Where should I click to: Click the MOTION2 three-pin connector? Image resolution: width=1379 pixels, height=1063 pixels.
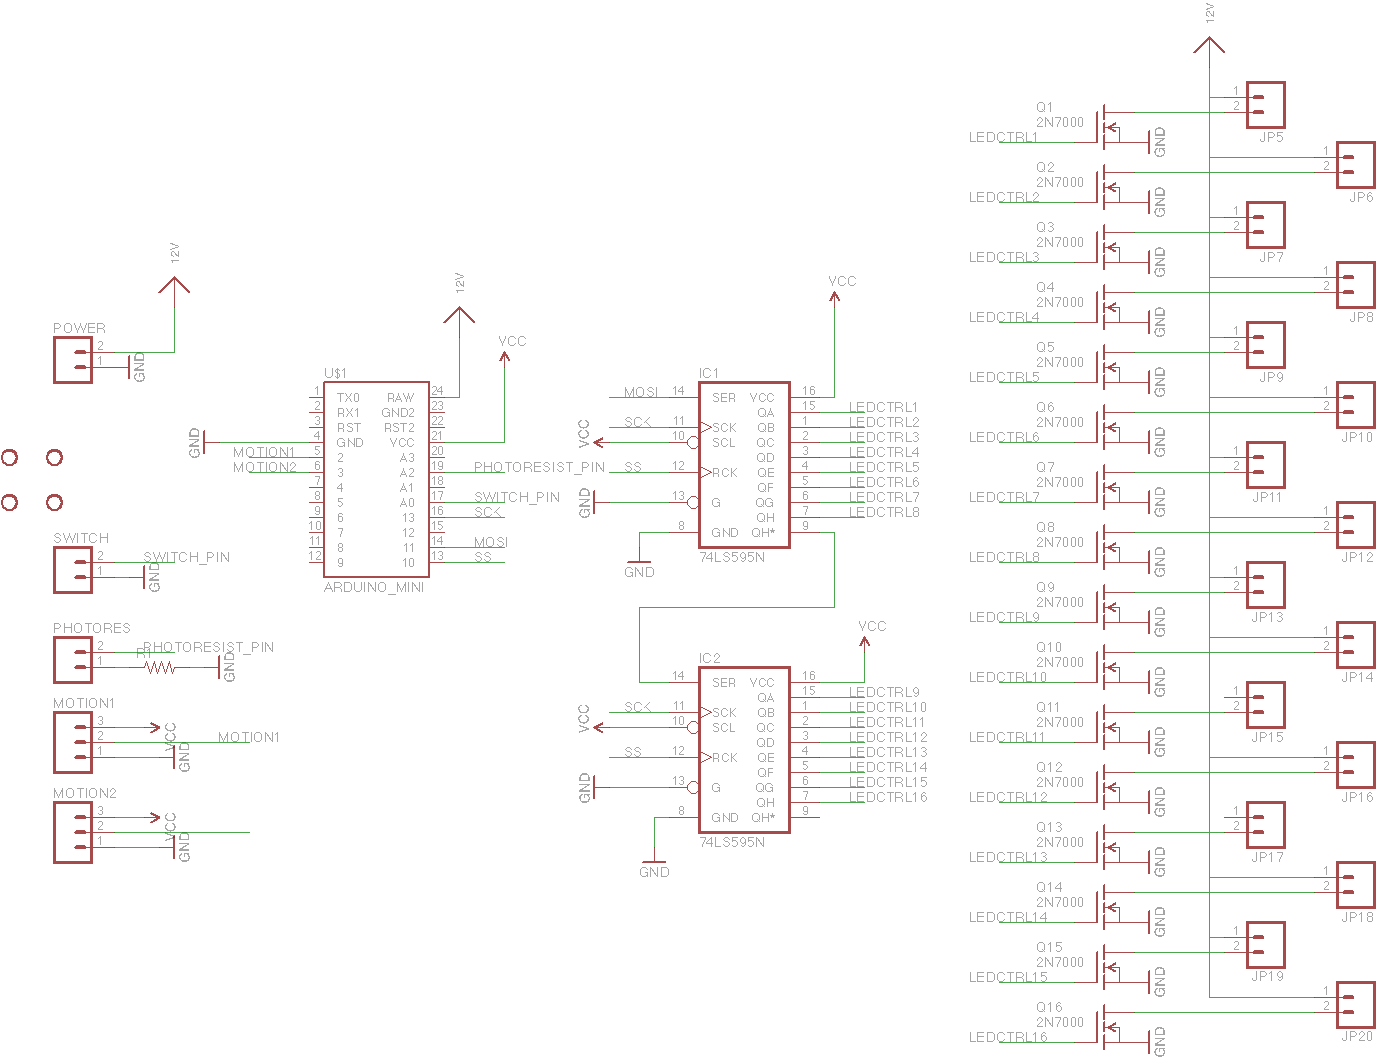(73, 832)
